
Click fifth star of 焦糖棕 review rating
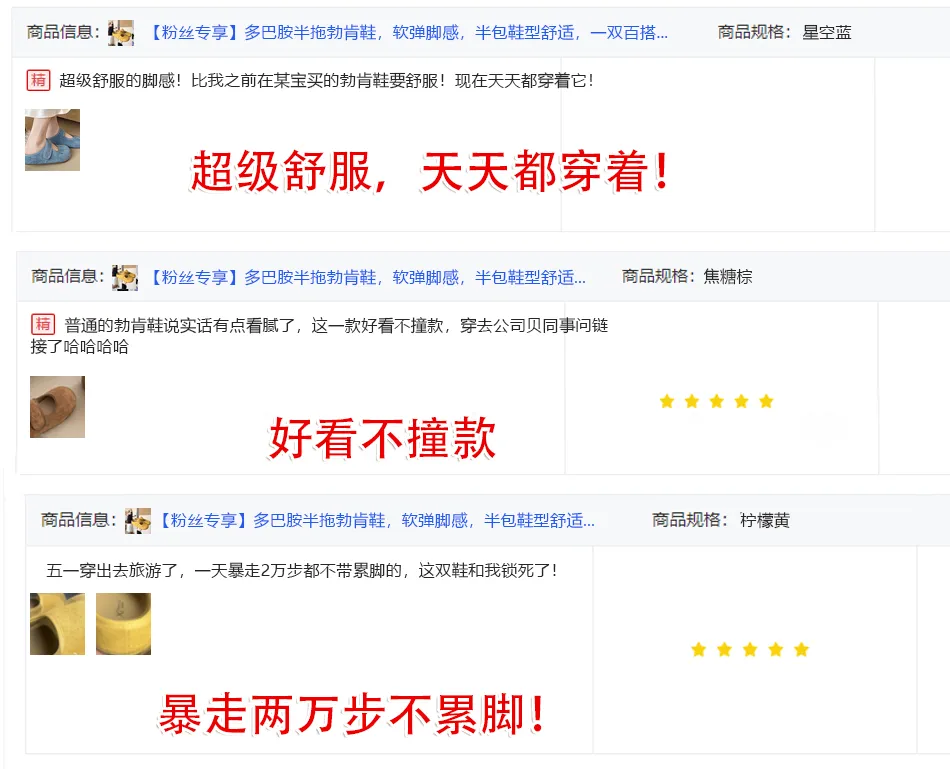pos(766,401)
